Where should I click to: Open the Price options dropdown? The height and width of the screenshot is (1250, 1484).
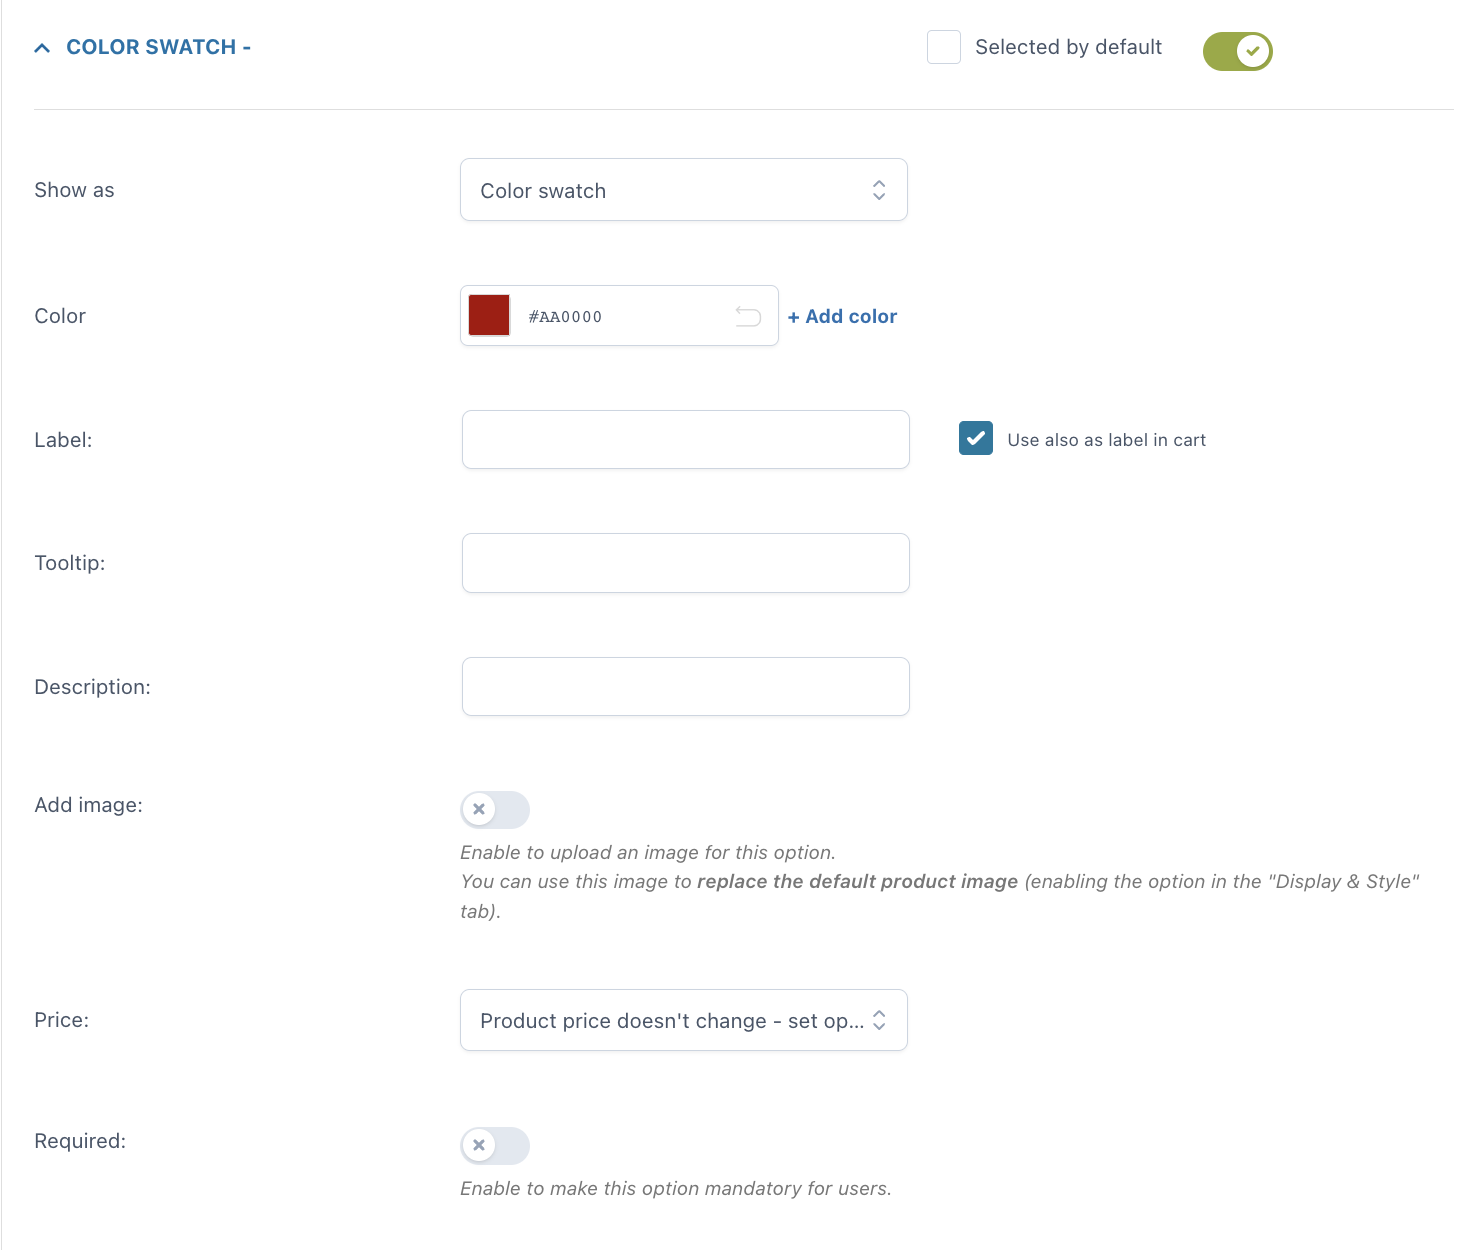pyautogui.click(x=683, y=1020)
